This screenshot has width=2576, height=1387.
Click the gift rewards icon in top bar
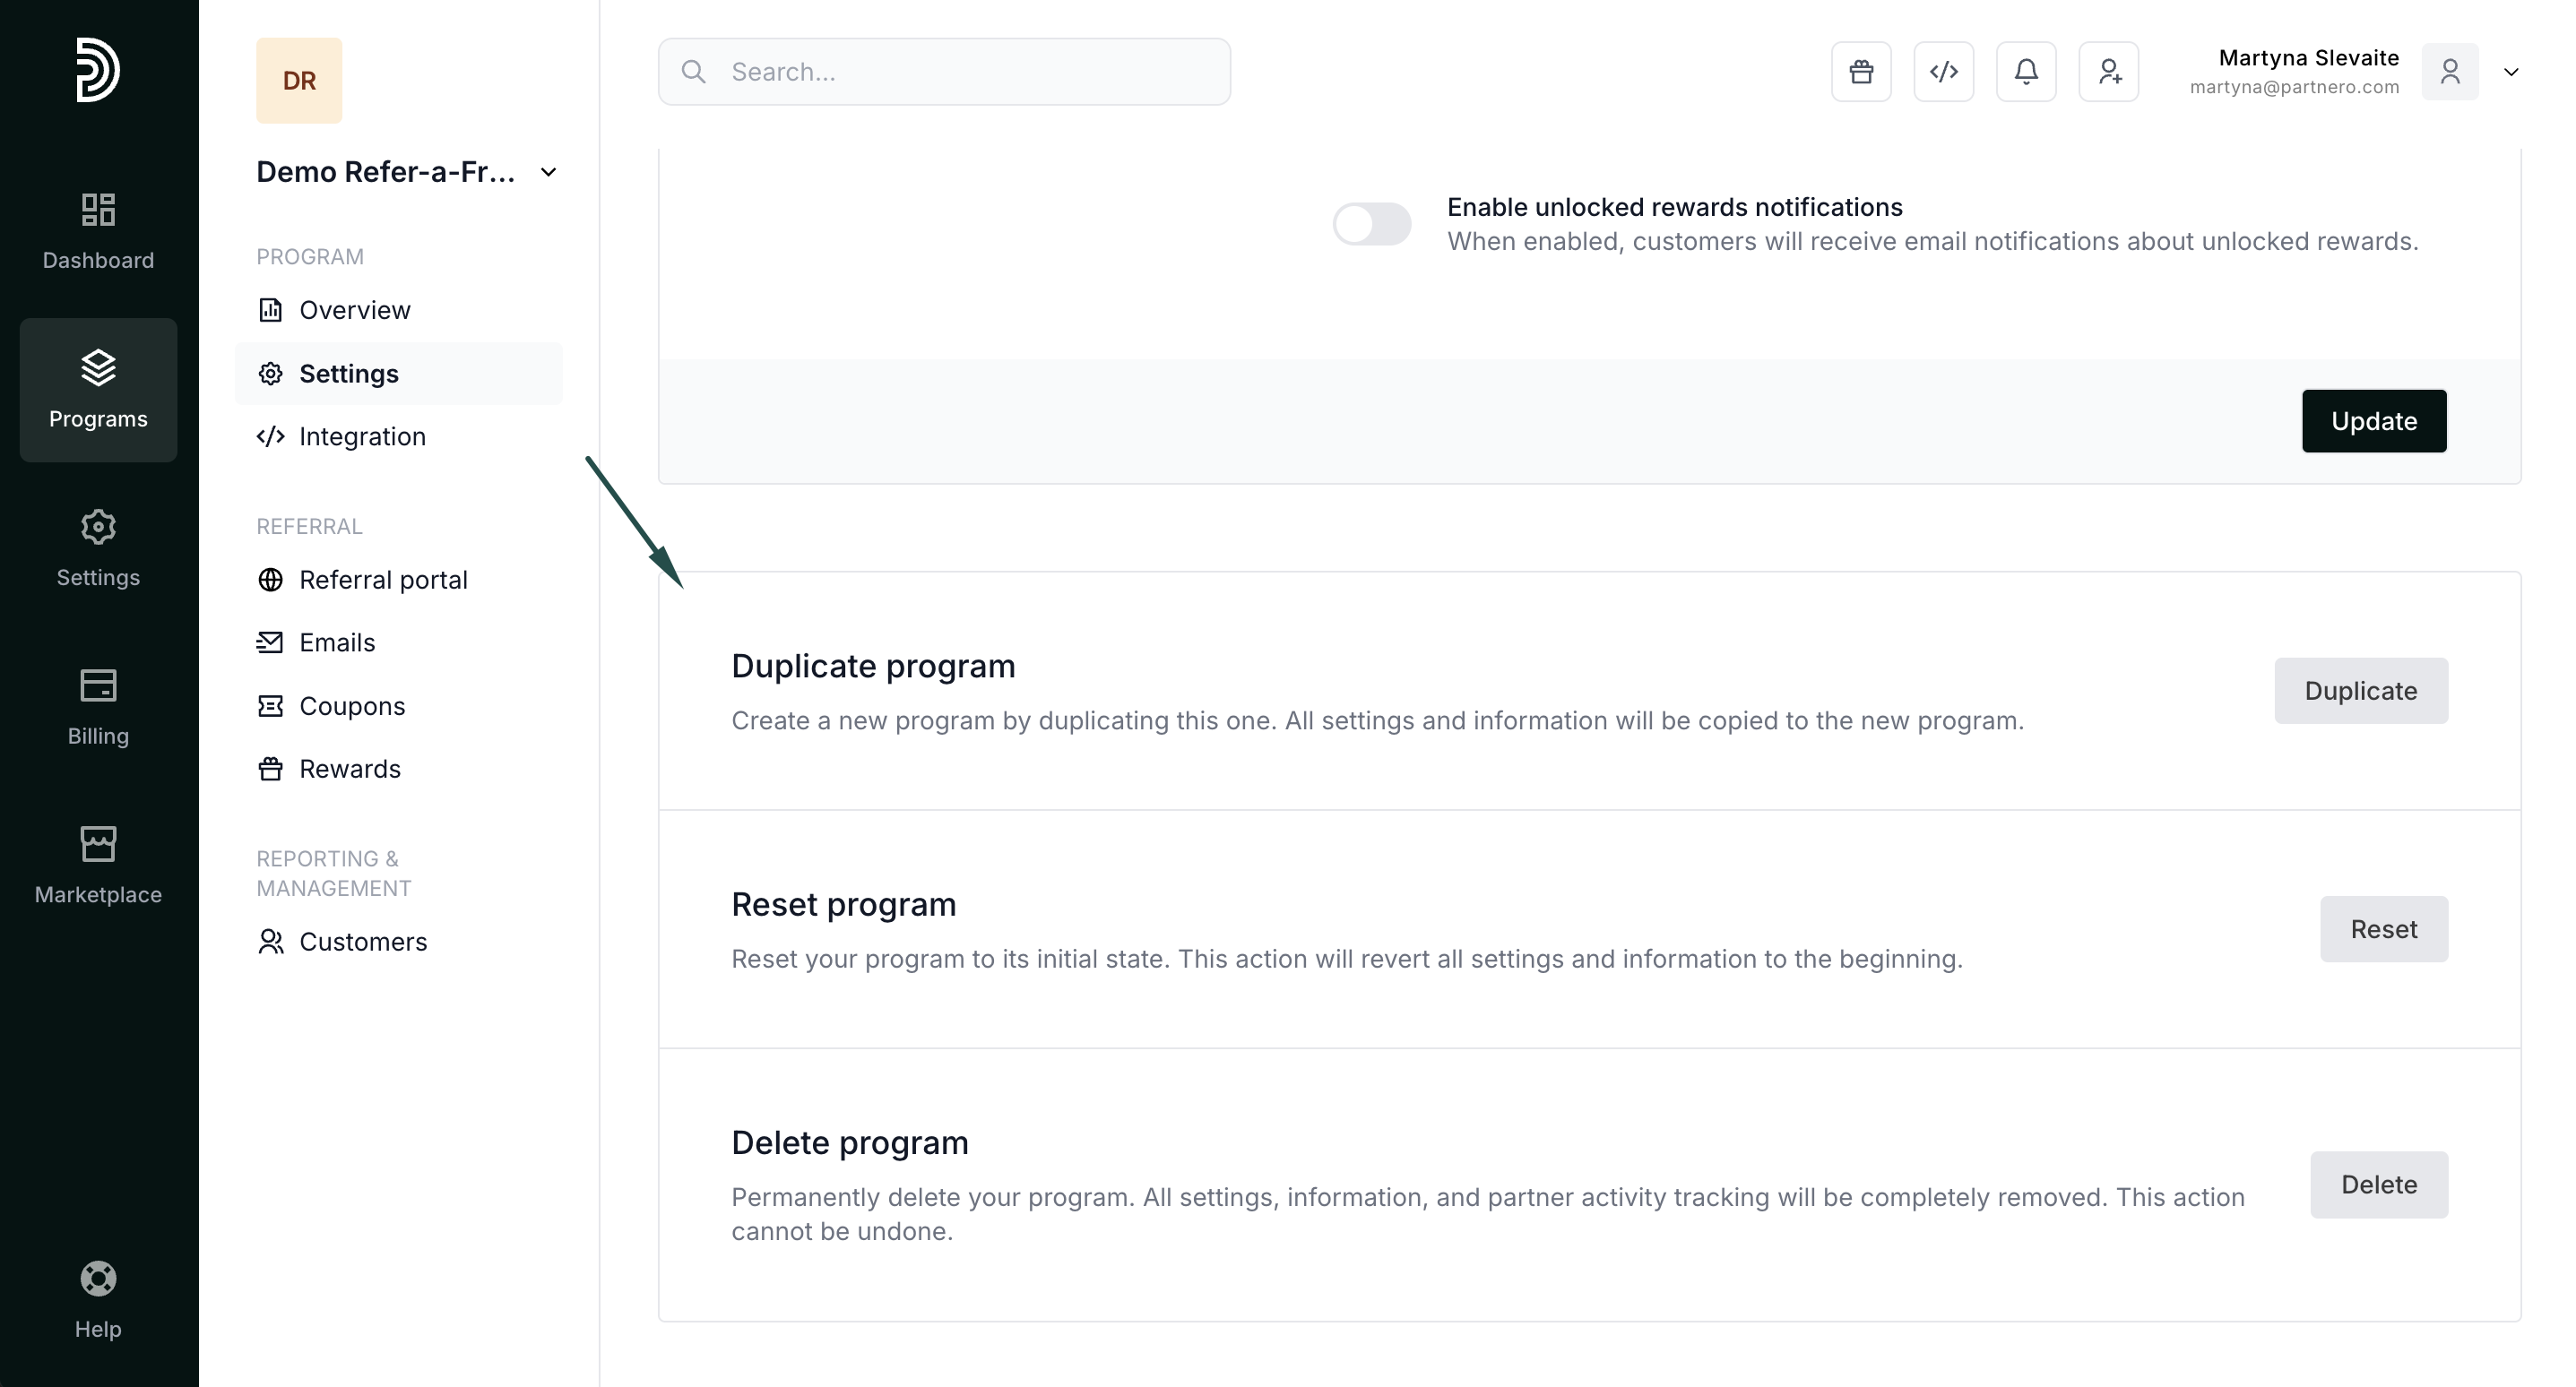pyautogui.click(x=1861, y=72)
